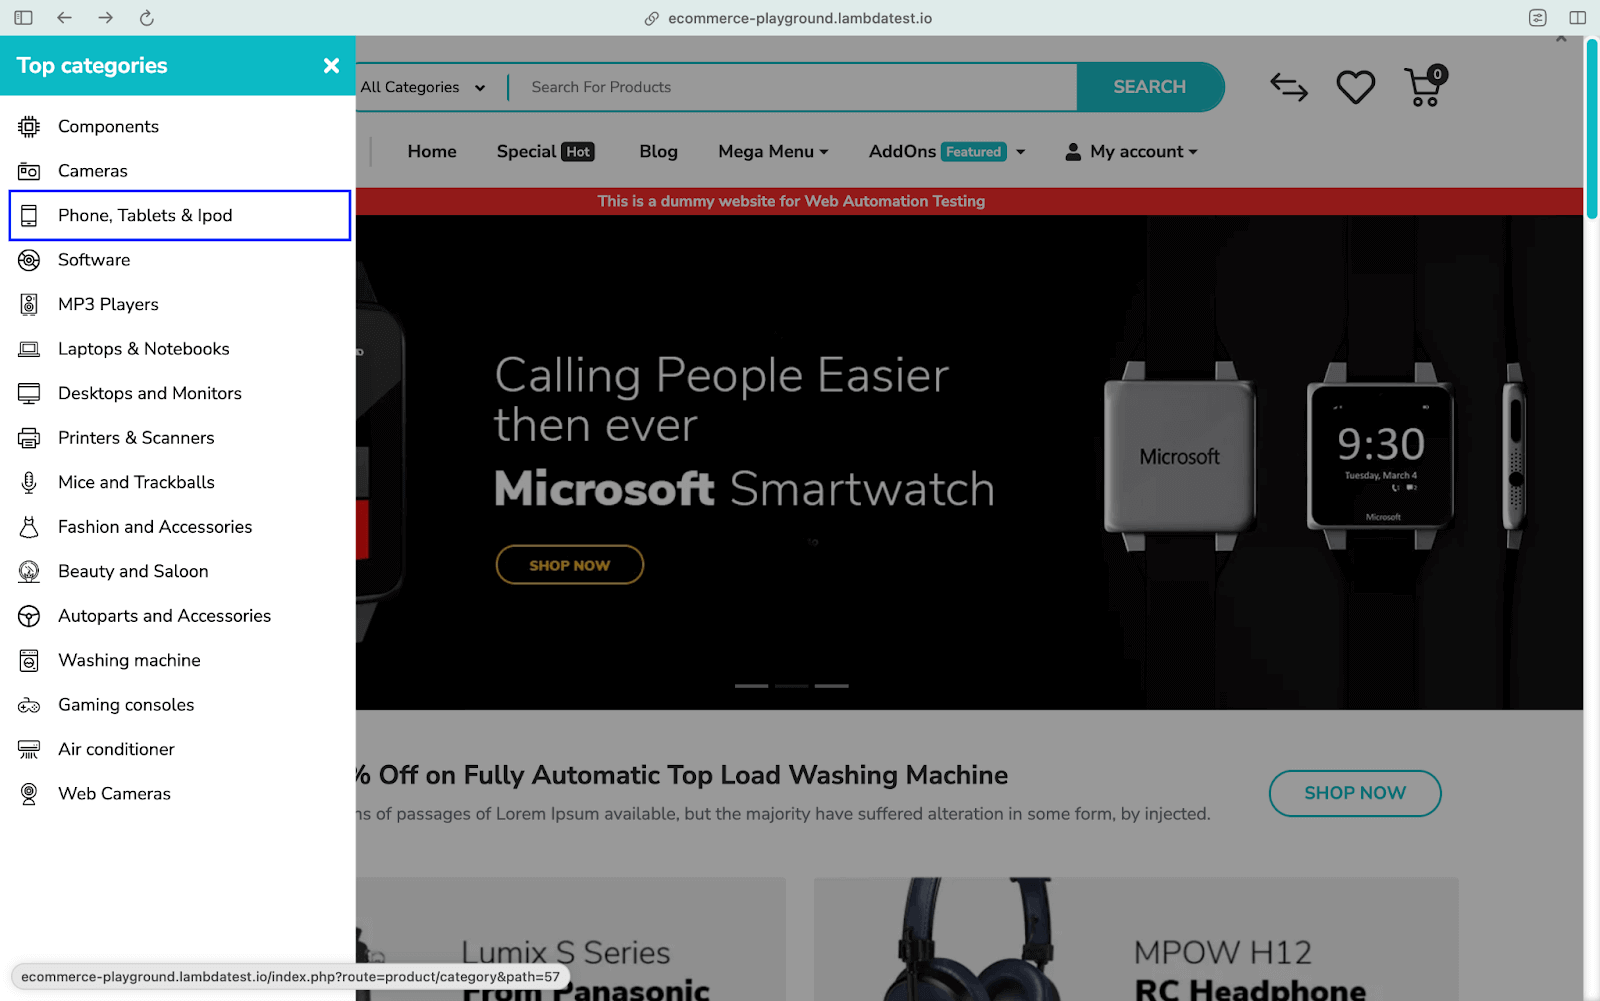Click the Lumix S Series Panasonic banner
Viewport: 1600px width, 1001px height.
(571, 939)
